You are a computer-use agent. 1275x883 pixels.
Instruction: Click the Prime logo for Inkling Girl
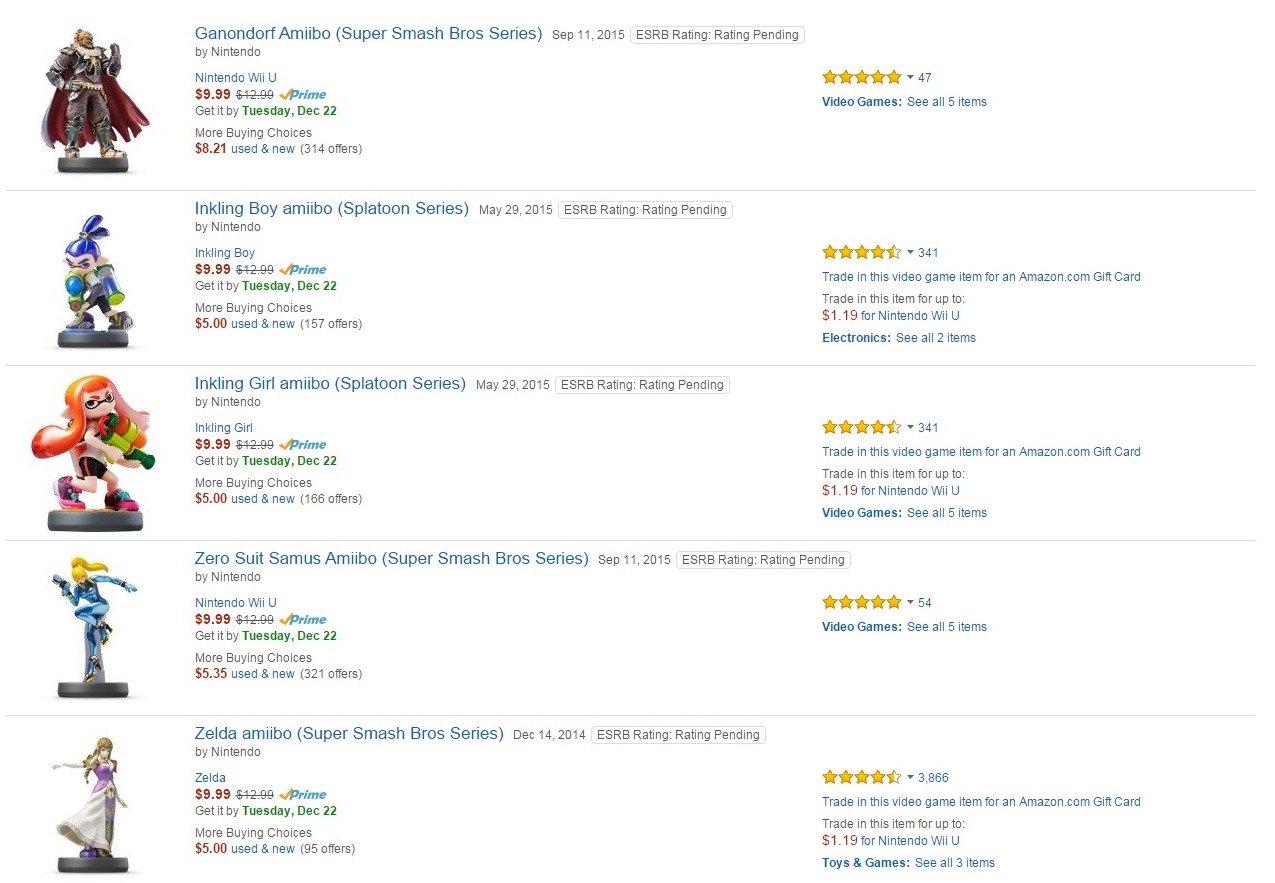point(303,444)
